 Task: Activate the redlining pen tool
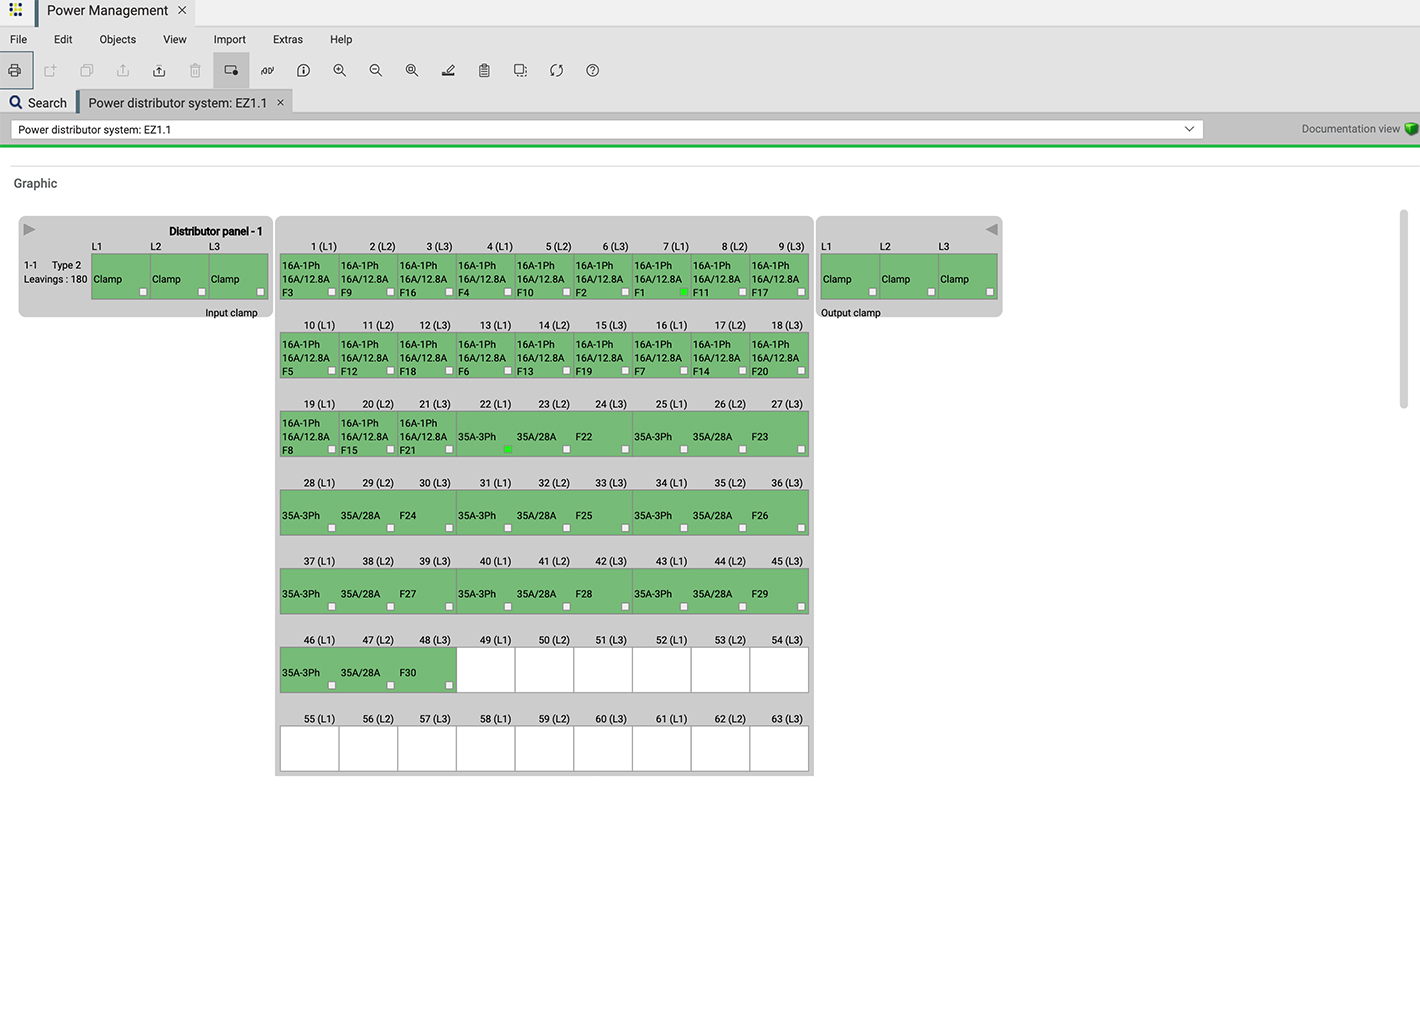point(448,70)
